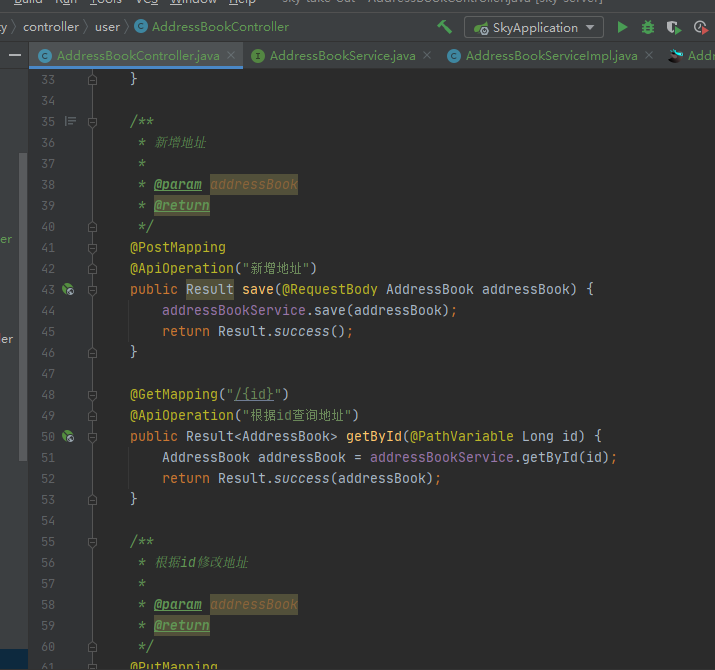Switch to AddressBookService.java tab
Viewport: 715px width, 670px height.
click(342, 56)
